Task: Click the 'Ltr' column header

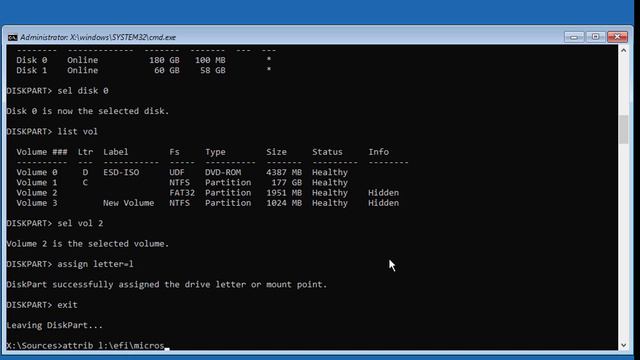Action: point(85,152)
